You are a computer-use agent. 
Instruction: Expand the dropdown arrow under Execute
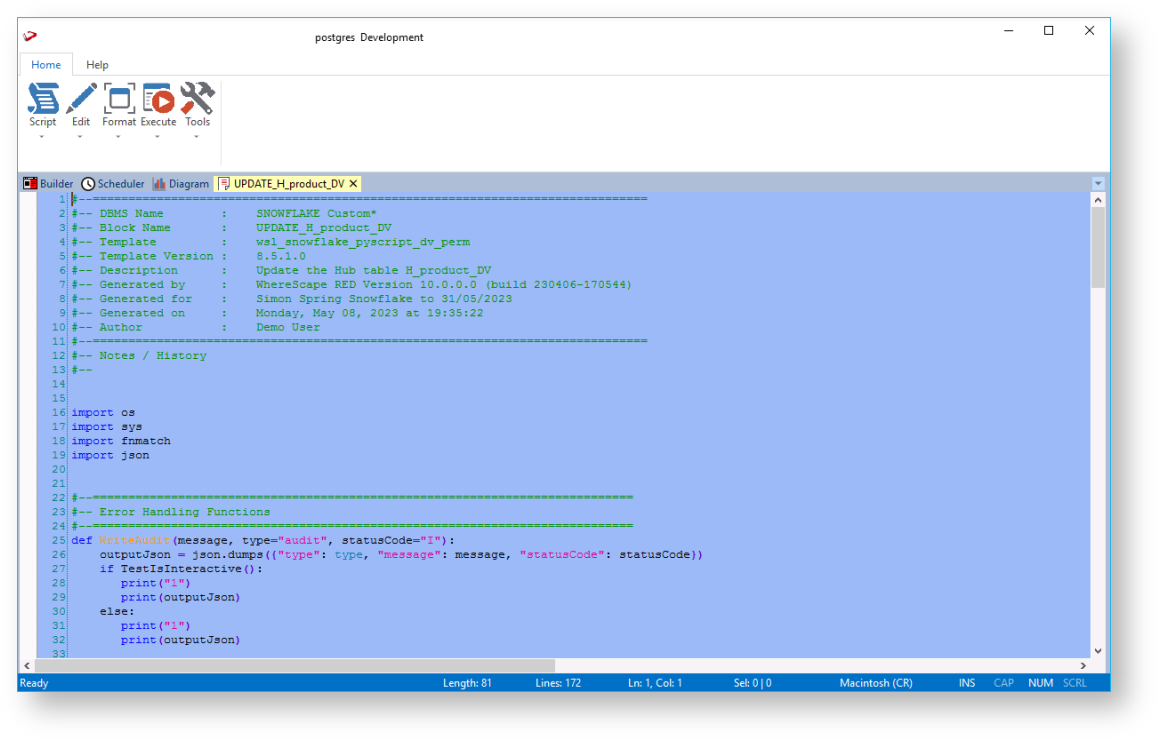tap(158, 137)
